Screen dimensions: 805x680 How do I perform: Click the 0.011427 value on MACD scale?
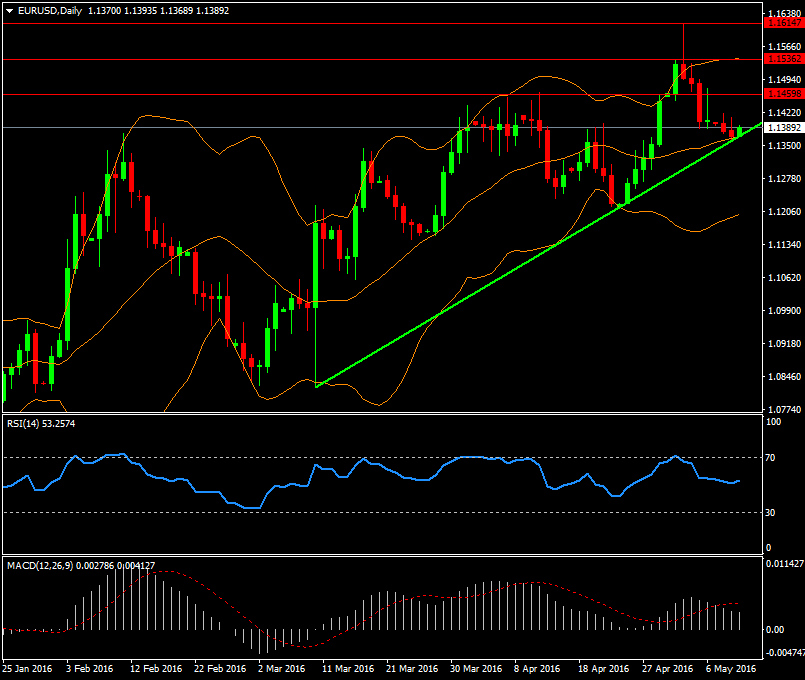(x=784, y=565)
